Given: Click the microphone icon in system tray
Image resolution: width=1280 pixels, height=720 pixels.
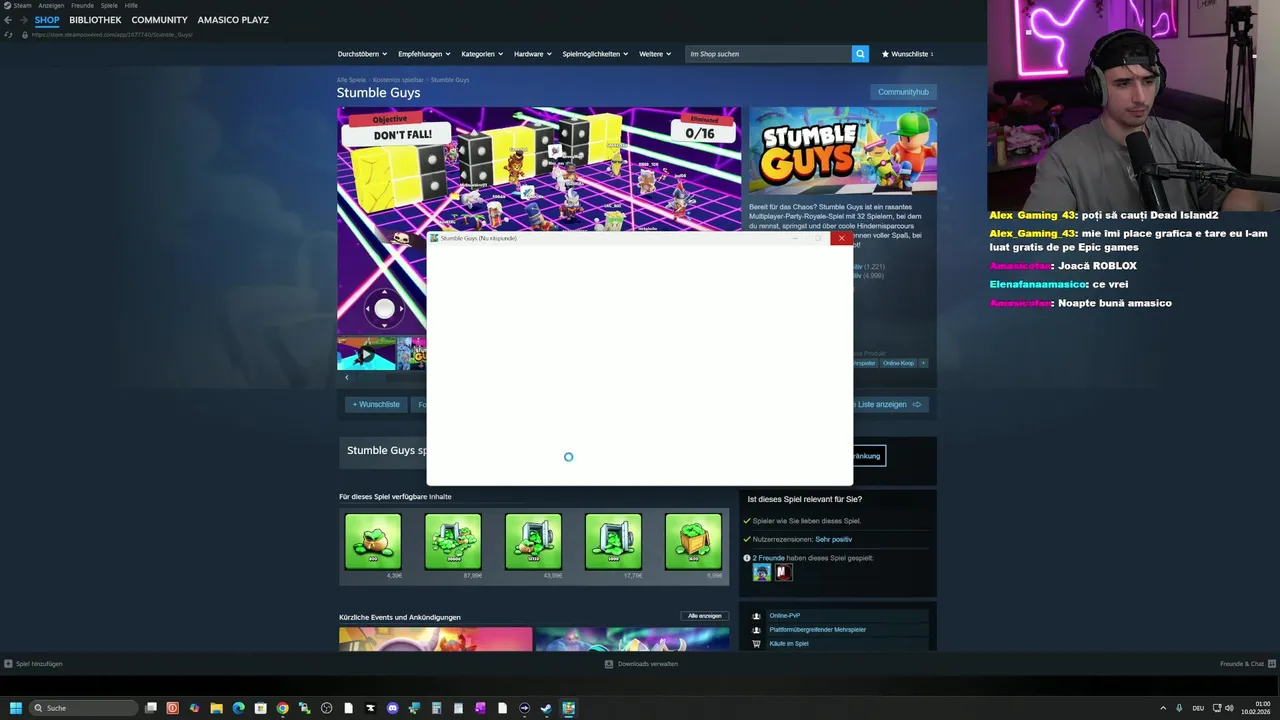Looking at the screenshot, I should pyautogui.click(x=1179, y=708).
